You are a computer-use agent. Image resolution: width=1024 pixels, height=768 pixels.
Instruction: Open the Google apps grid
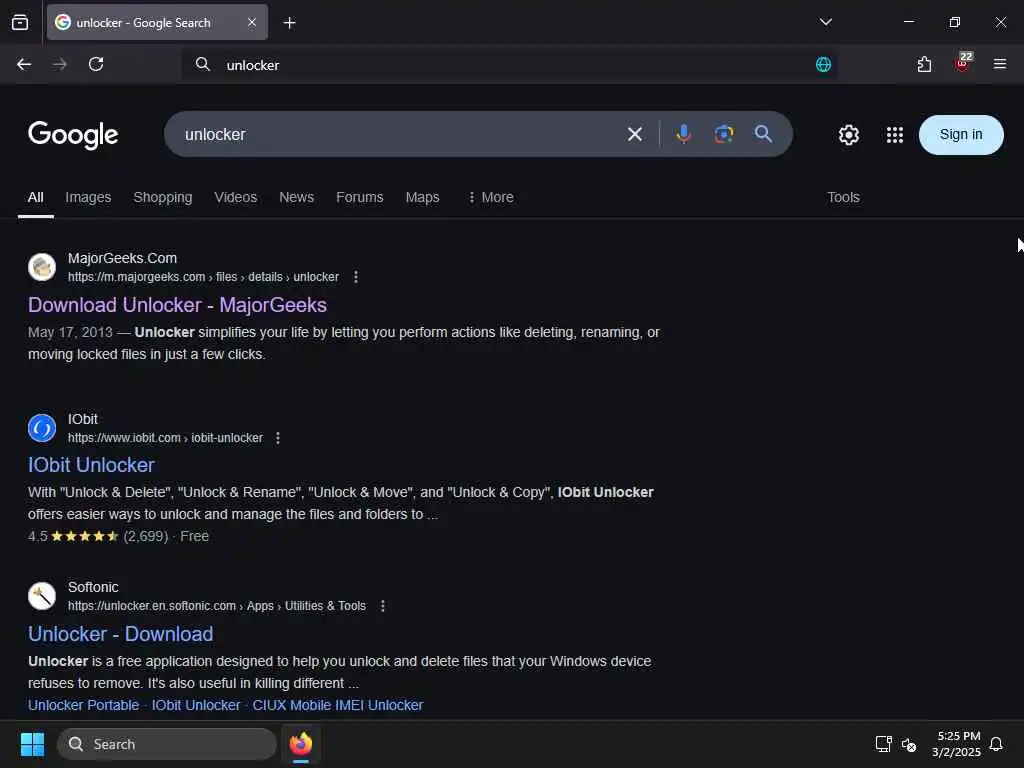pos(894,135)
